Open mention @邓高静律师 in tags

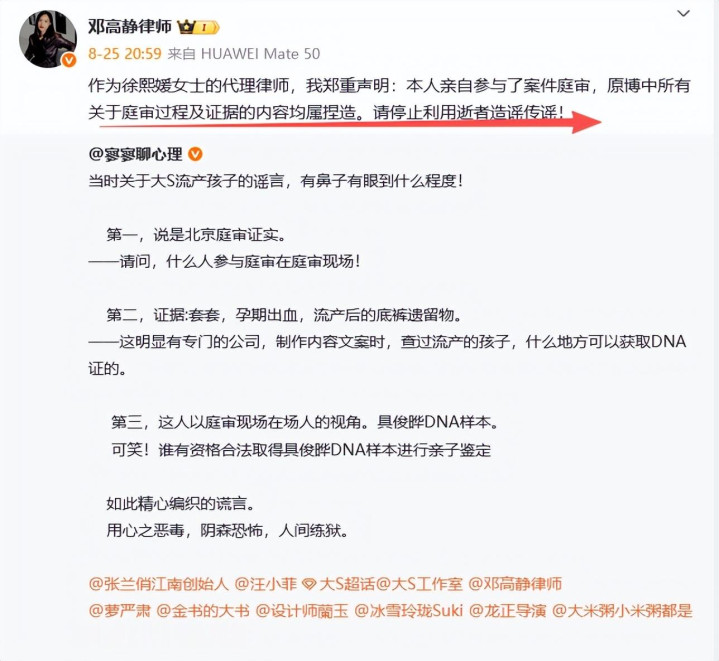(515, 584)
